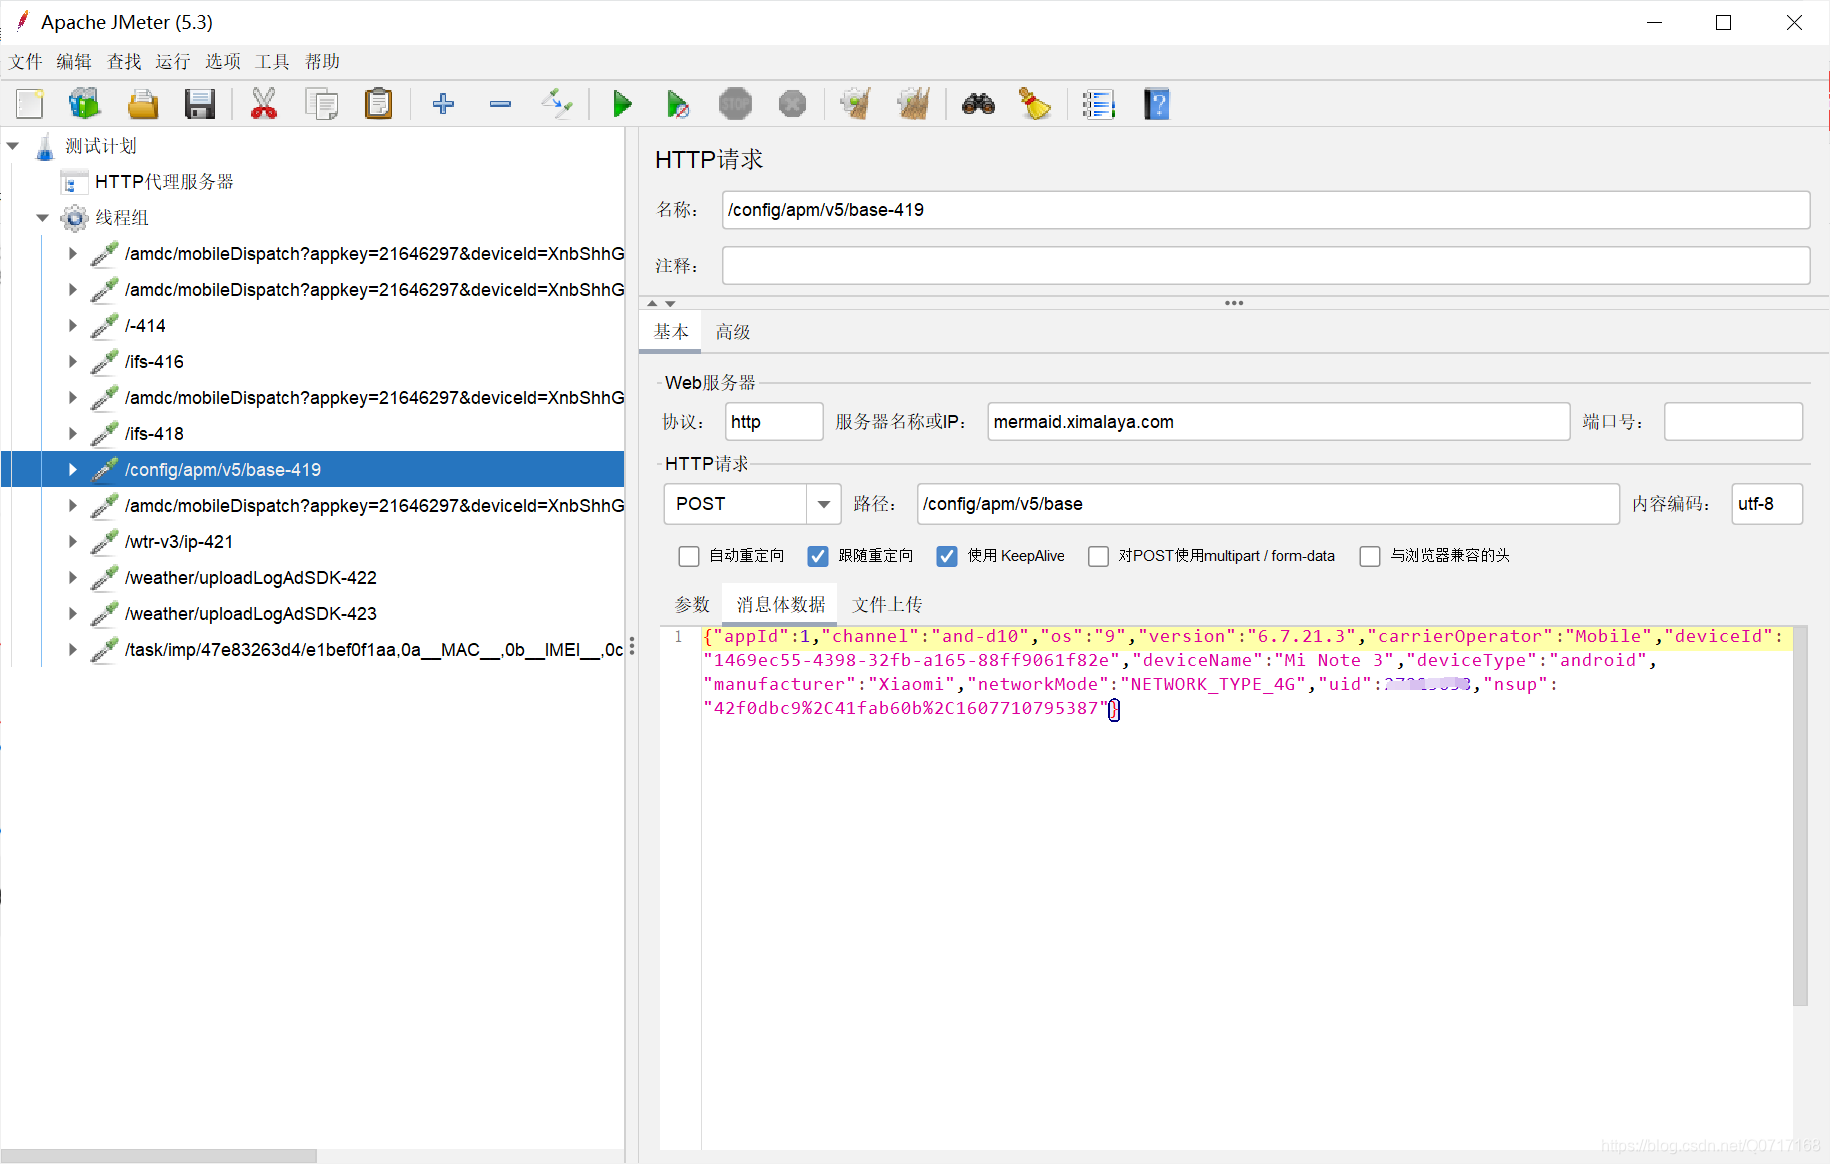
Task: Collapse all nodes with minus icon
Action: click(500, 104)
